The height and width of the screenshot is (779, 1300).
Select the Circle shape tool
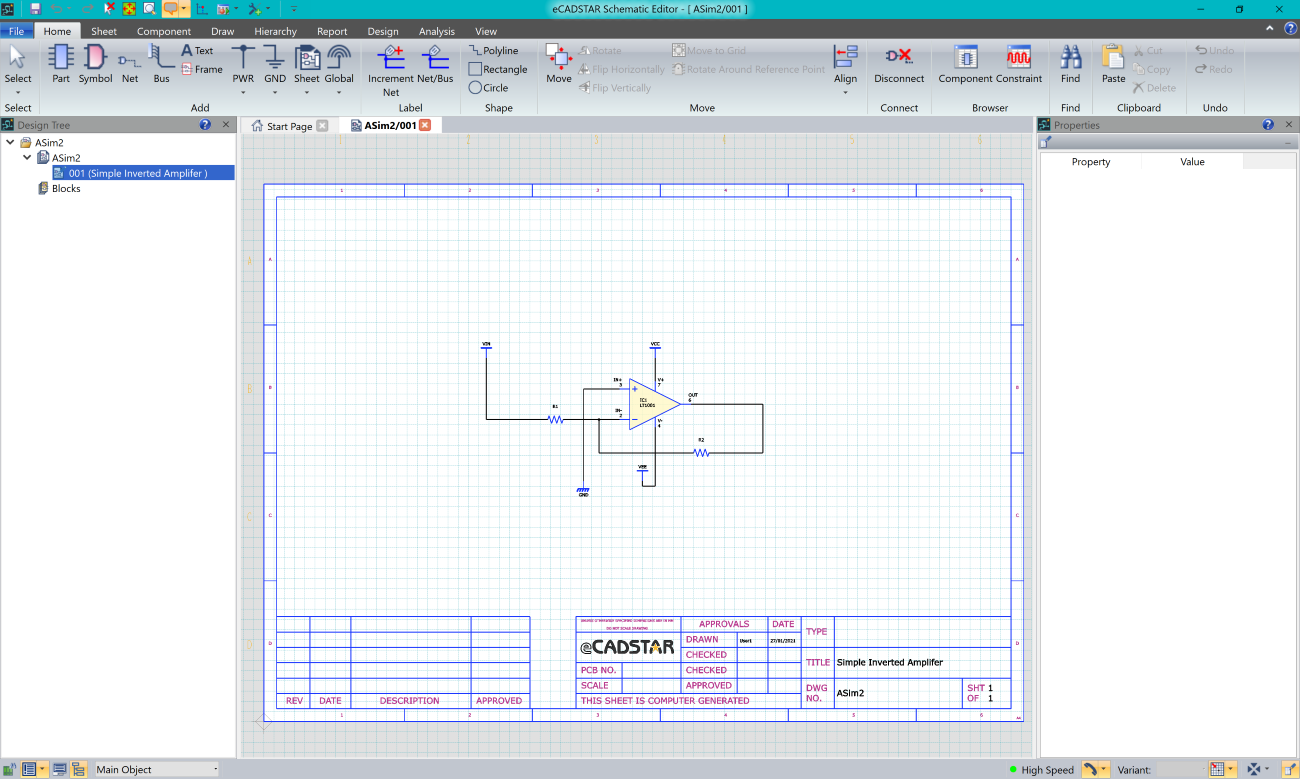[x=489, y=87]
